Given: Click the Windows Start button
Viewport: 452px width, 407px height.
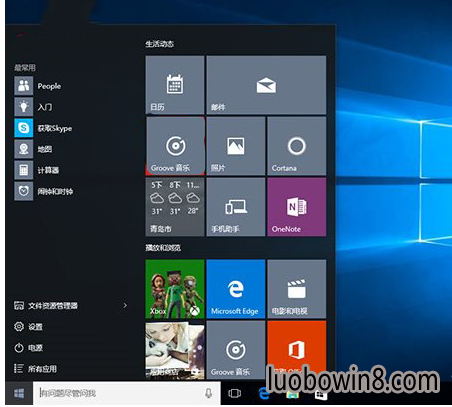Looking at the screenshot, I should [19, 393].
